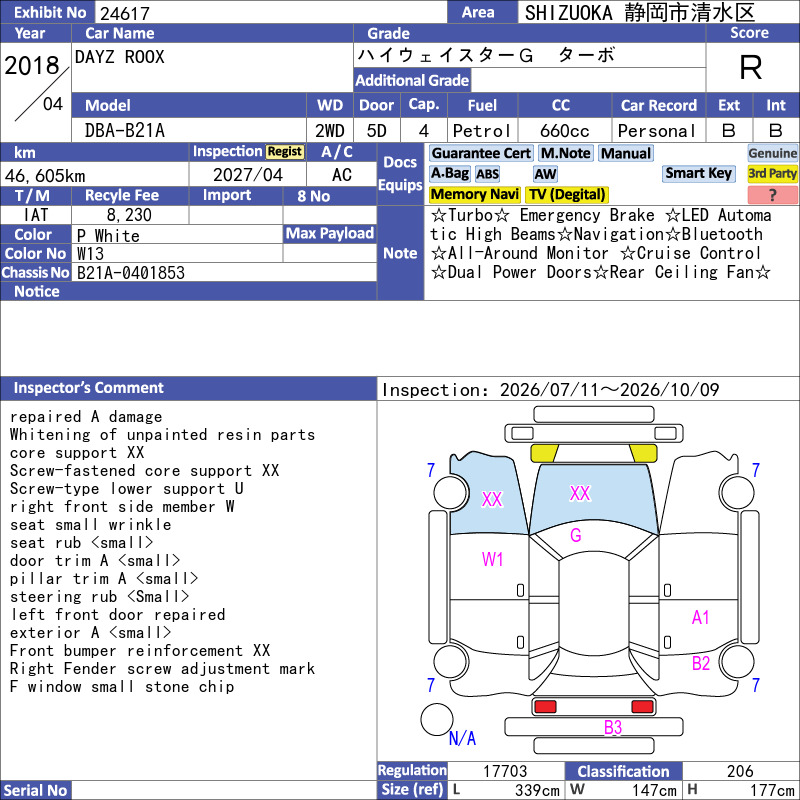
Task: Click the chassis number B21A-0401853 field
Action: pos(224,272)
